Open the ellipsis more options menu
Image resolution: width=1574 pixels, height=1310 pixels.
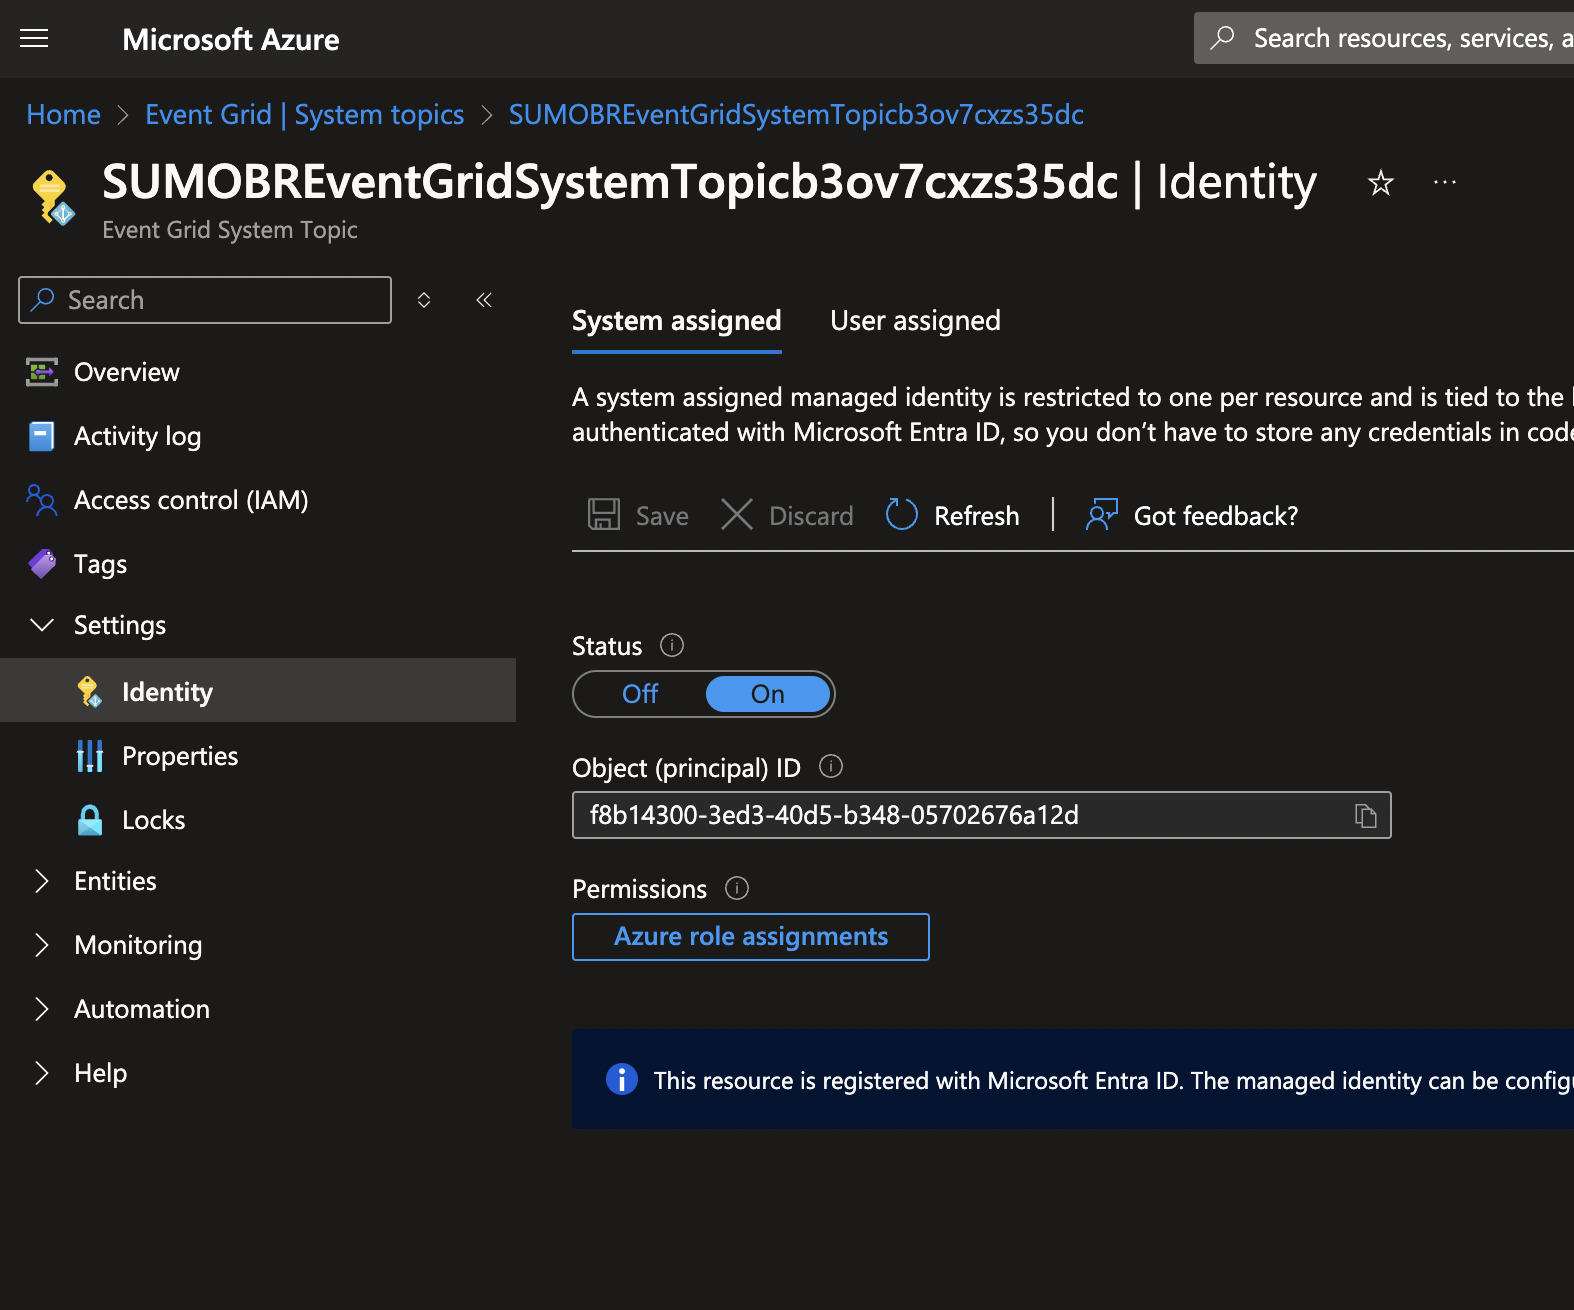[1444, 183]
